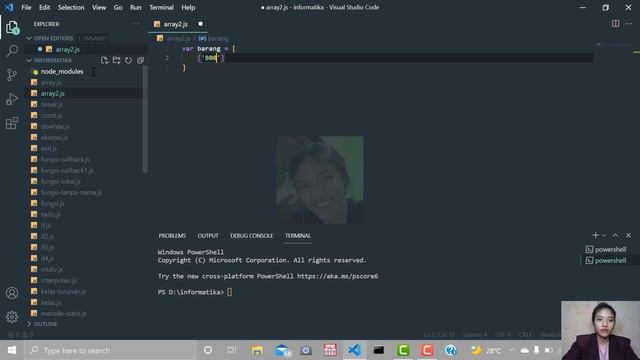Image resolution: width=640 pixels, height=360 pixels.
Task: Open the terminal launch profile dropdown
Action: (x=604, y=235)
